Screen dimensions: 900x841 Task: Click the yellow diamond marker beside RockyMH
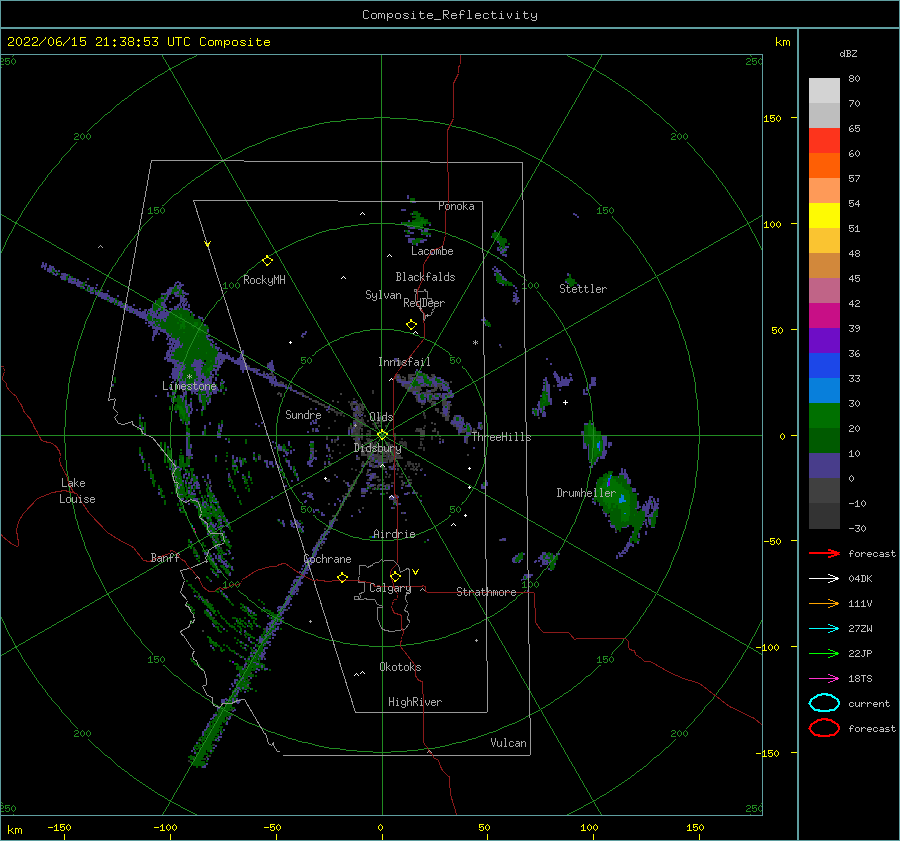267,261
